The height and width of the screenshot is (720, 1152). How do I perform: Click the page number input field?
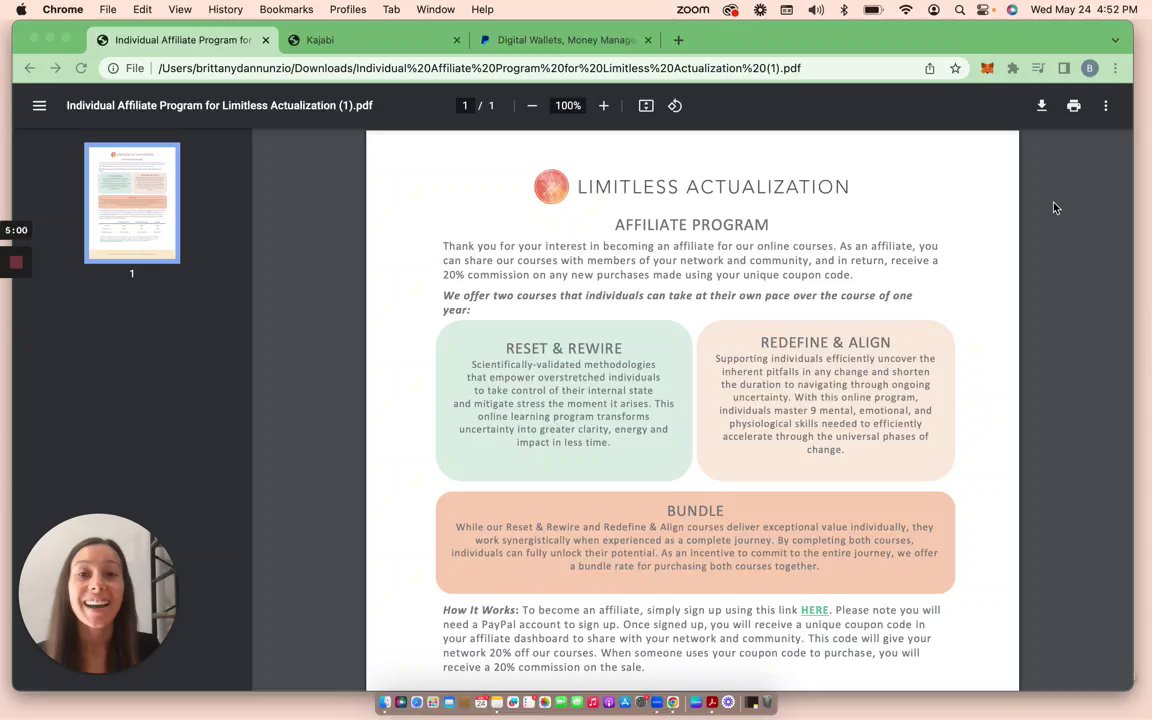pos(464,106)
